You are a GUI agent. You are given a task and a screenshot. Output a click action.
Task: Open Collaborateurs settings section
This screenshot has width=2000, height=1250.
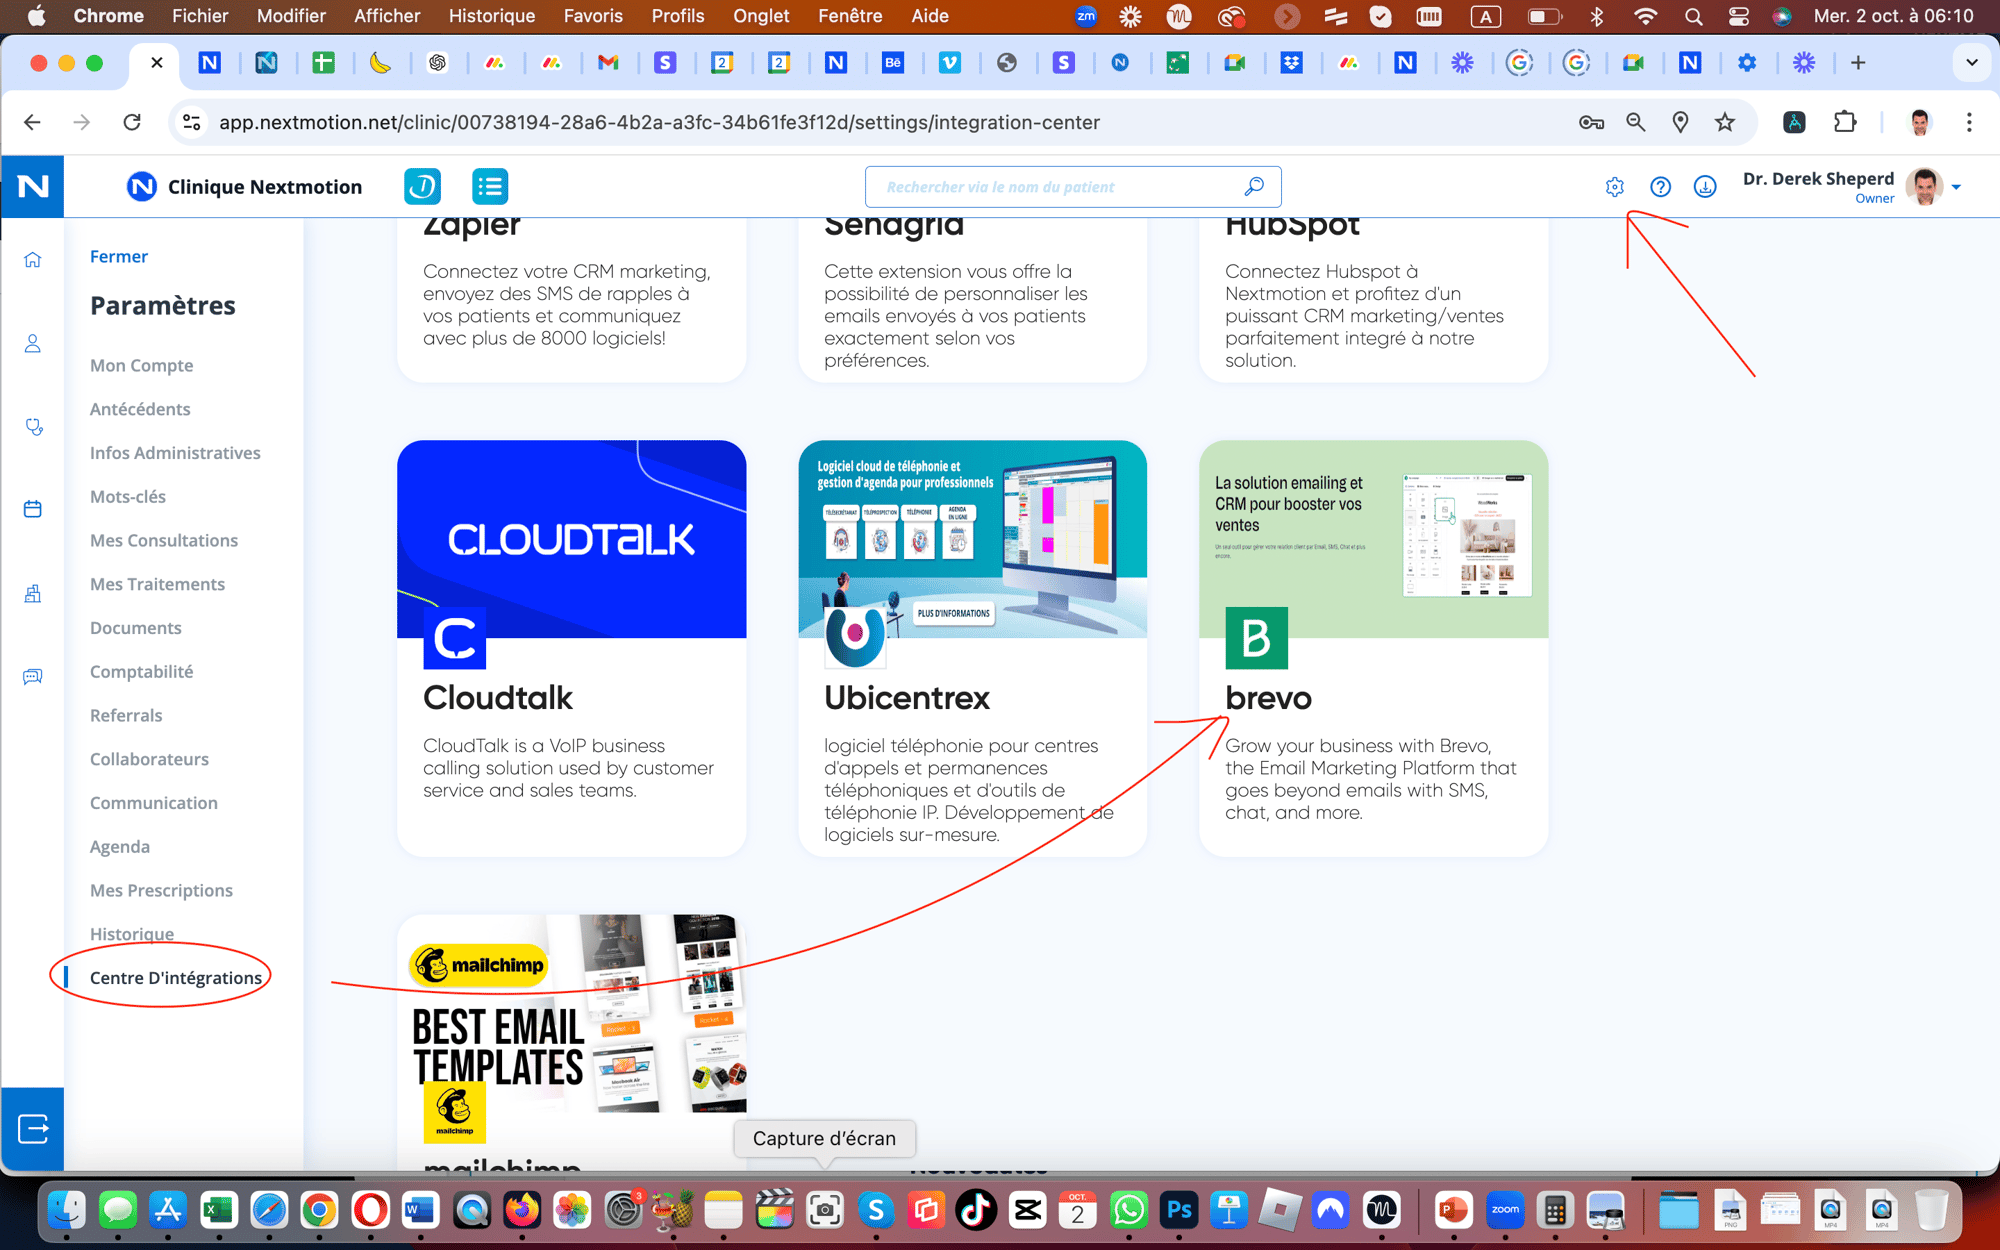click(149, 759)
